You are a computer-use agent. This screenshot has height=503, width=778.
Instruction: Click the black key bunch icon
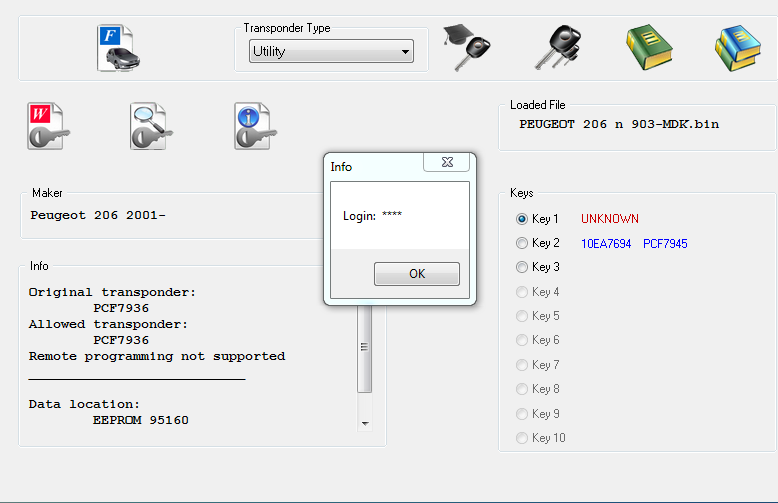tap(558, 48)
